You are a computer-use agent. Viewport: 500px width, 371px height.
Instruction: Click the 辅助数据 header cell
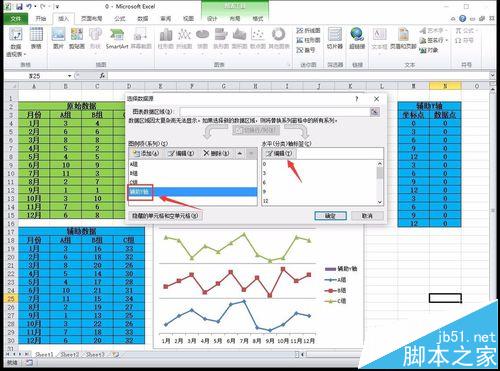coord(81,231)
